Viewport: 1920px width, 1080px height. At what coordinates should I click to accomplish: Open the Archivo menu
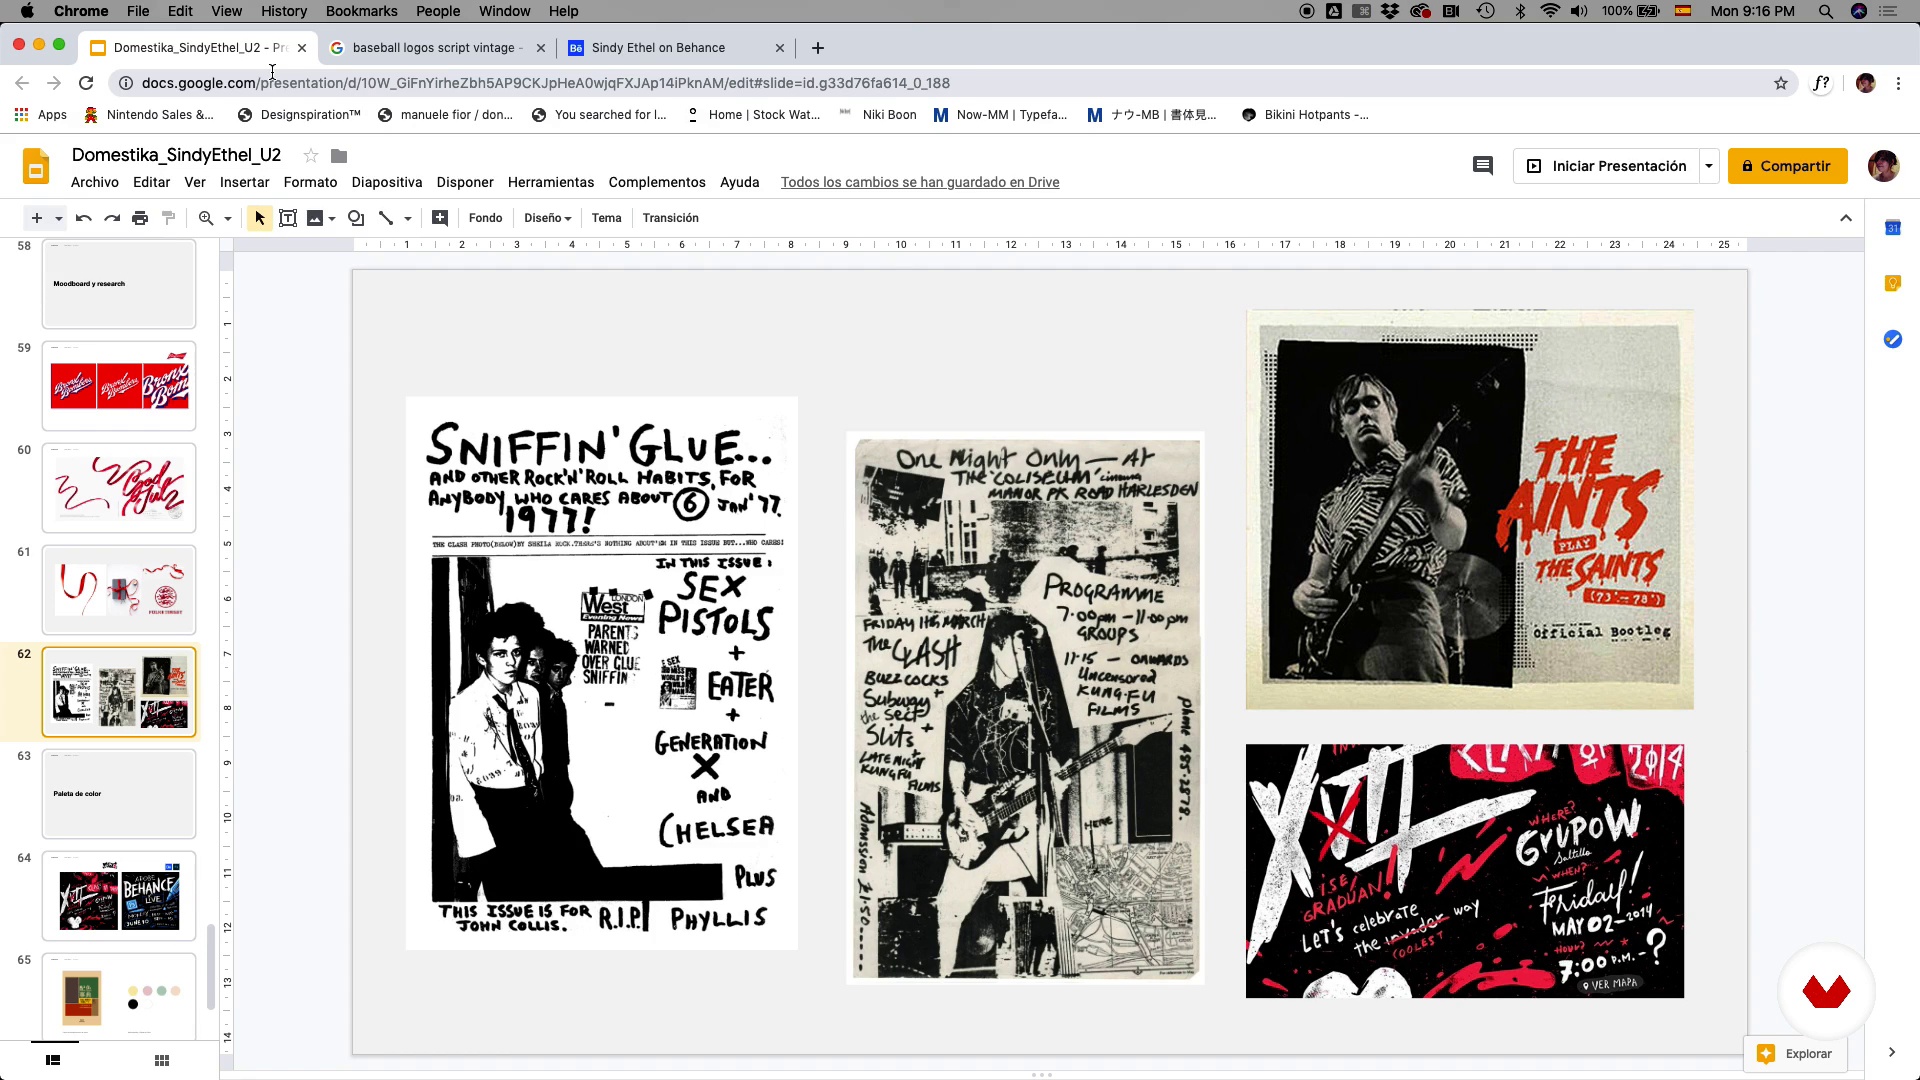click(x=95, y=182)
